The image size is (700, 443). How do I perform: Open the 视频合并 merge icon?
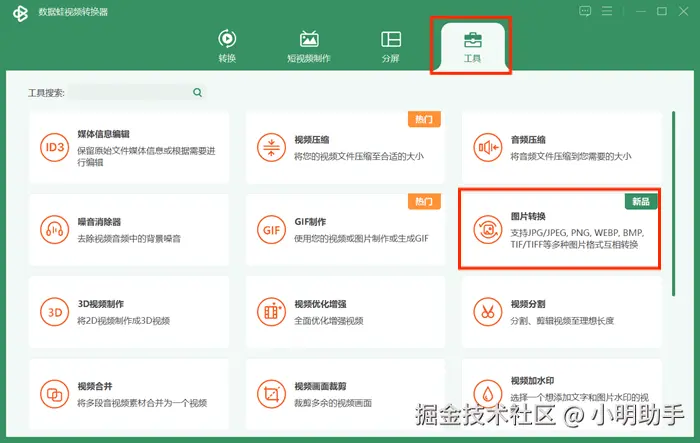pyautogui.click(x=54, y=394)
